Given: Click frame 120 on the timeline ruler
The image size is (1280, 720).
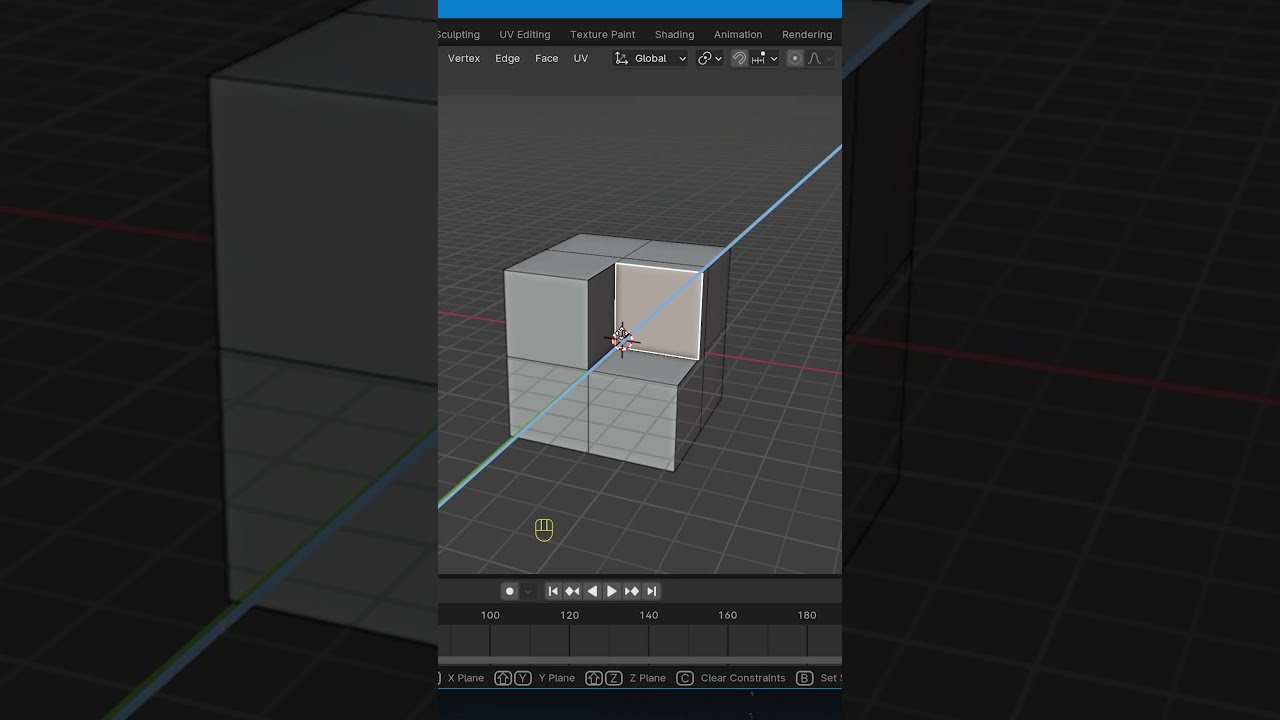Looking at the screenshot, I should 569,615.
